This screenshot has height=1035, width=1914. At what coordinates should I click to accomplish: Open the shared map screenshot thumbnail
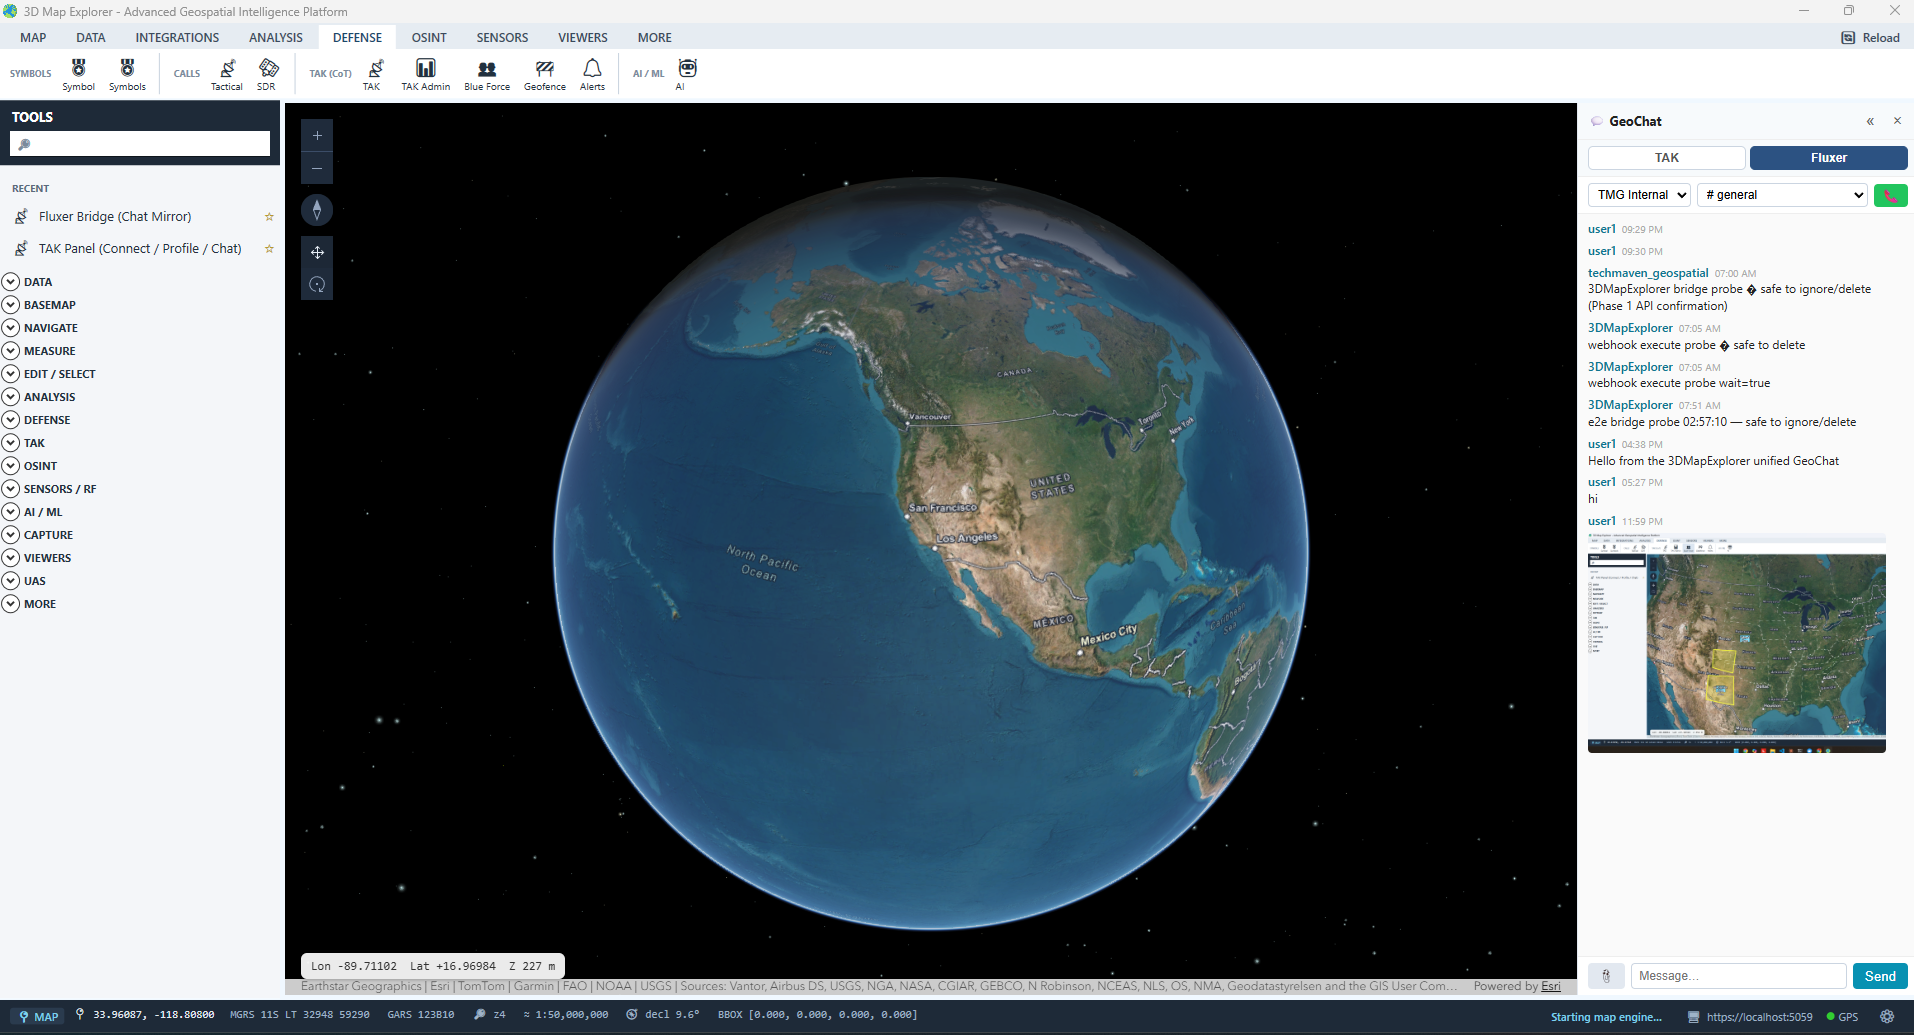(x=1737, y=642)
